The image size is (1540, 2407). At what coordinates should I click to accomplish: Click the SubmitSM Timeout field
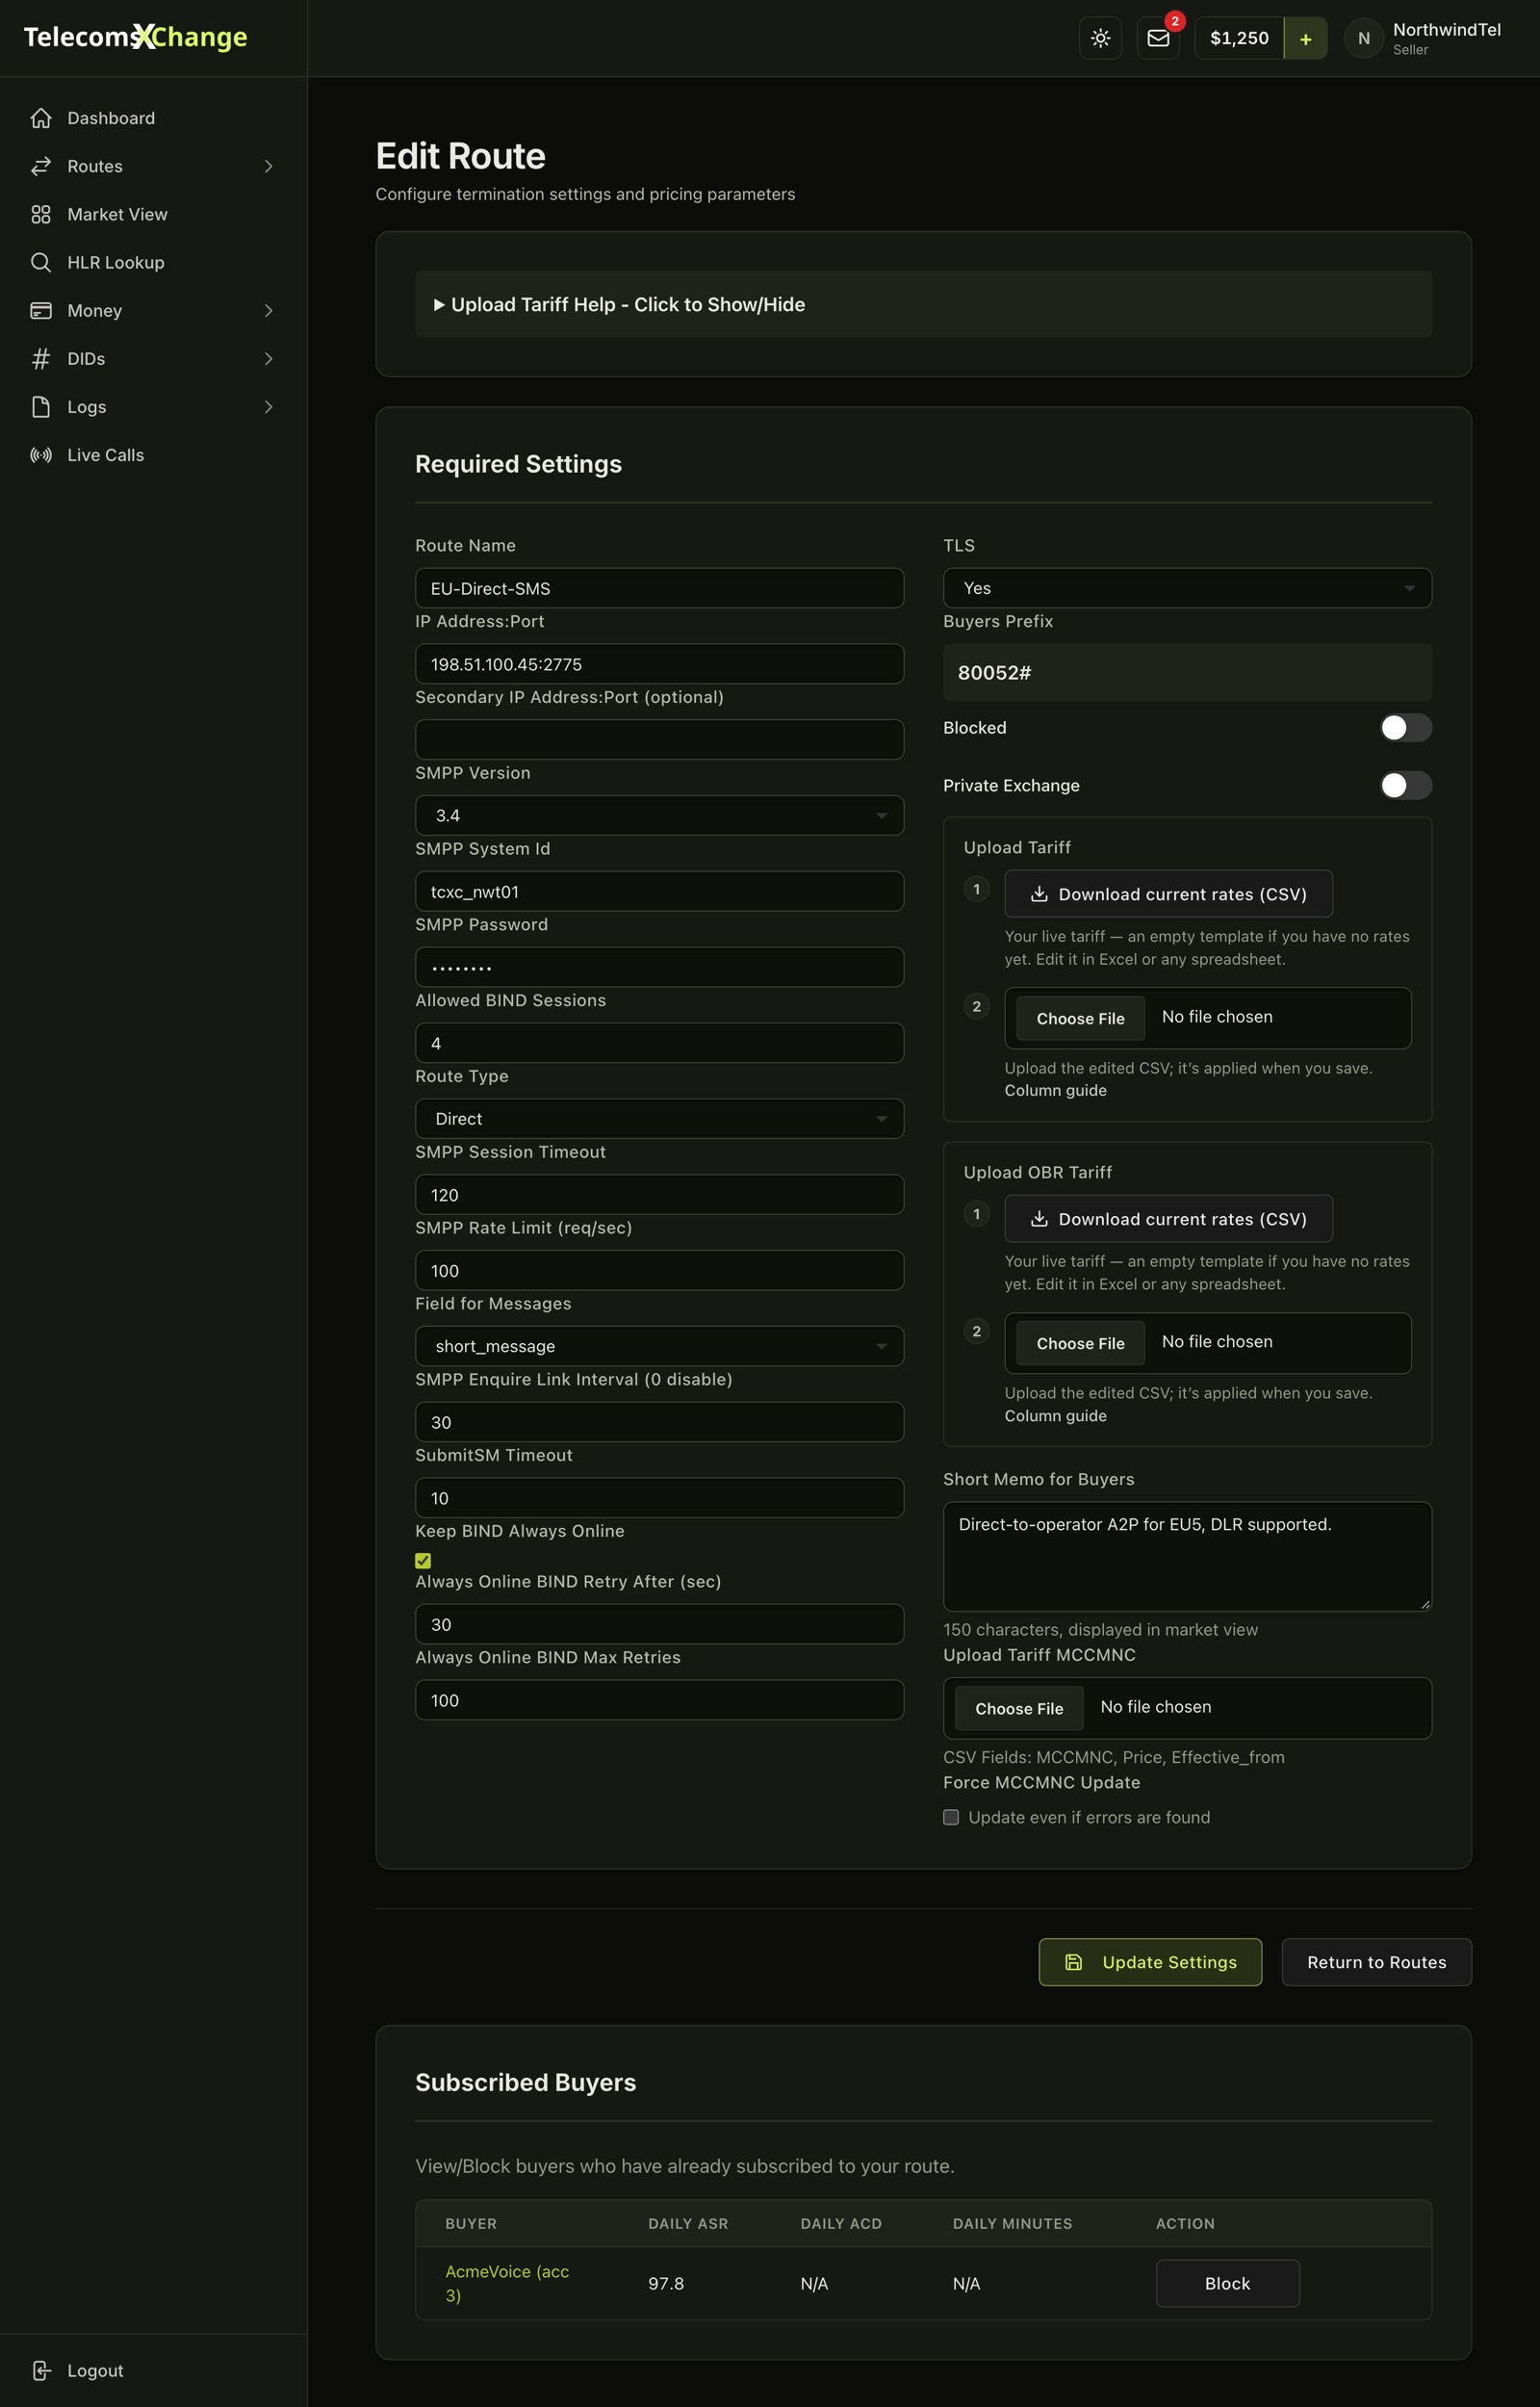tap(659, 1498)
